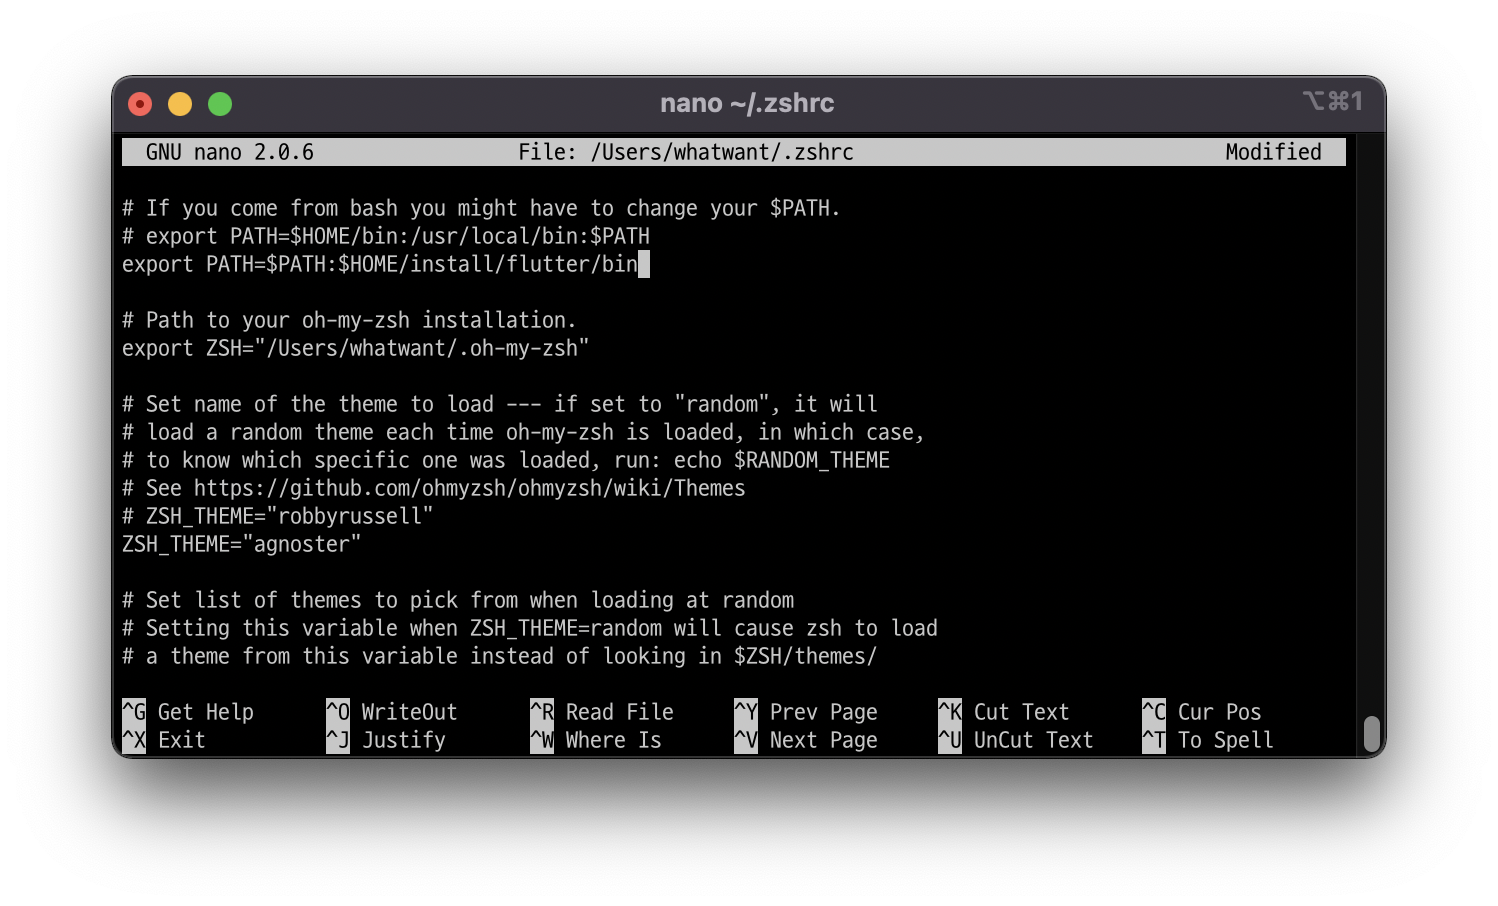Click the ^O WriteOut shortcut
The width and height of the screenshot is (1498, 906).
coord(392,712)
